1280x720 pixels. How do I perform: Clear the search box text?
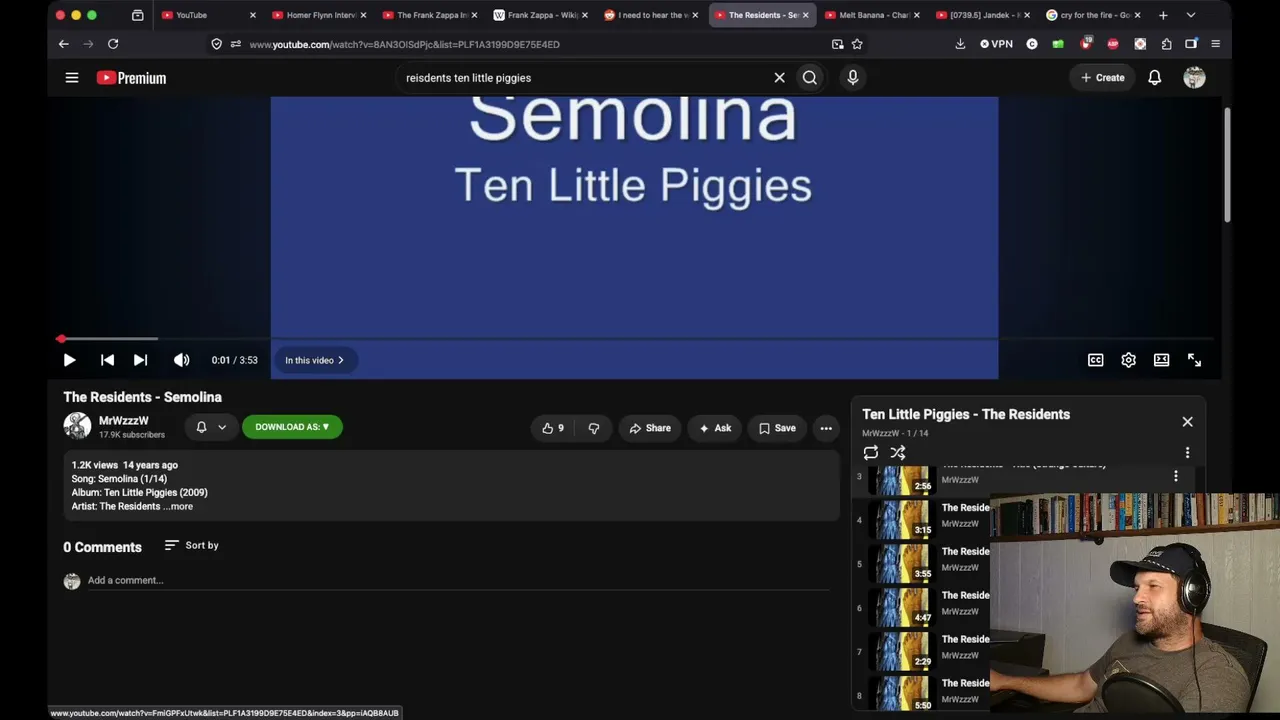pos(779,78)
